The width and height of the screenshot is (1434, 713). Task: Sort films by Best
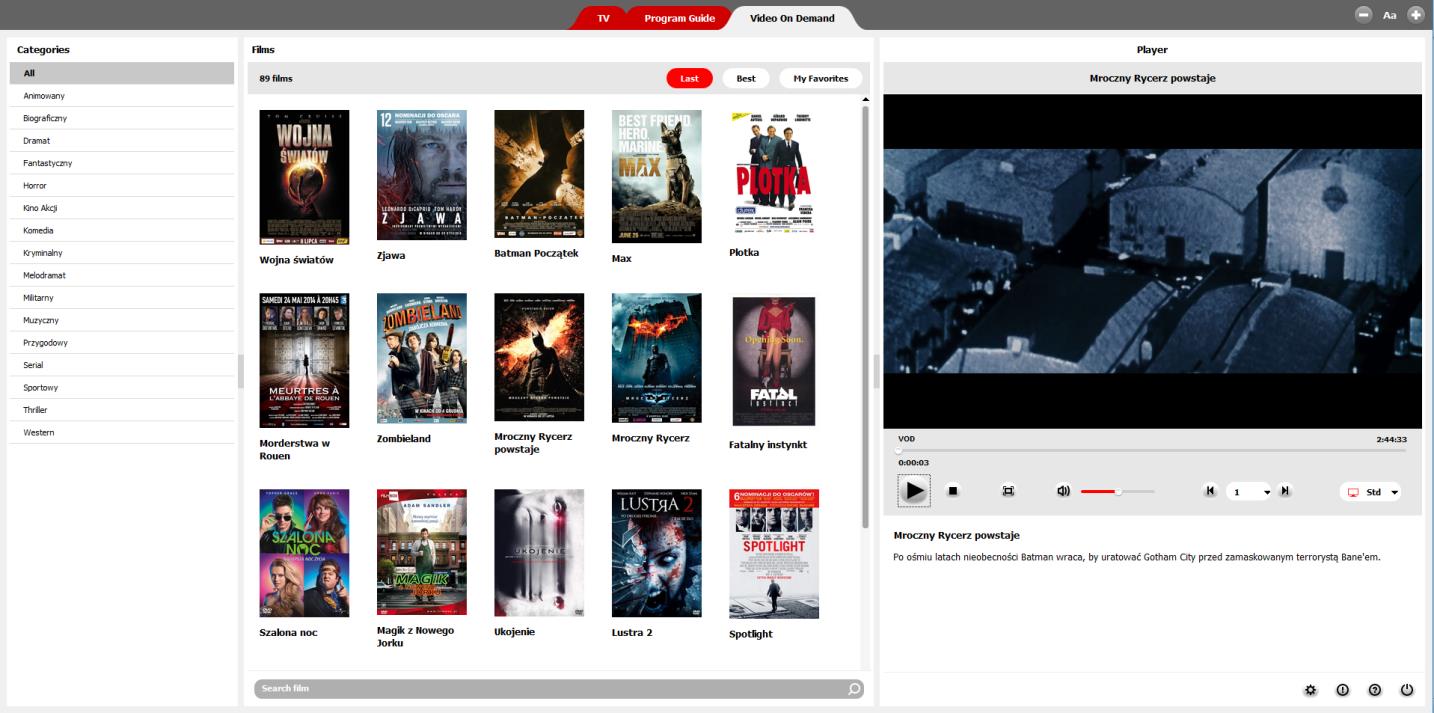[746, 79]
